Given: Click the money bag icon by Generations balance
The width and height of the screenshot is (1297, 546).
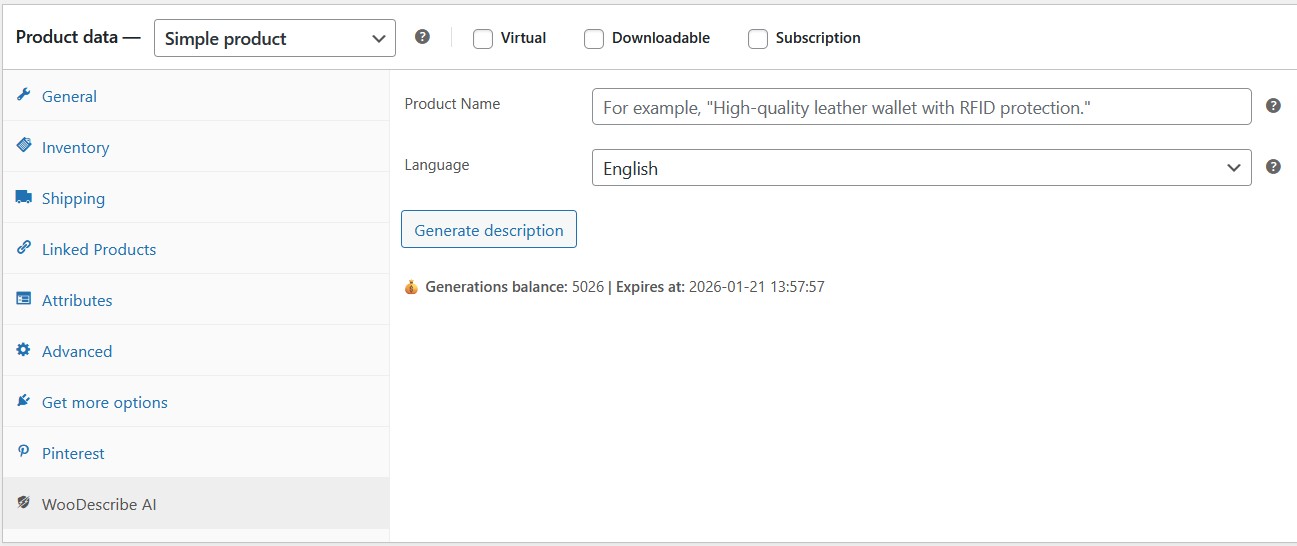Looking at the screenshot, I should [x=411, y=287].
